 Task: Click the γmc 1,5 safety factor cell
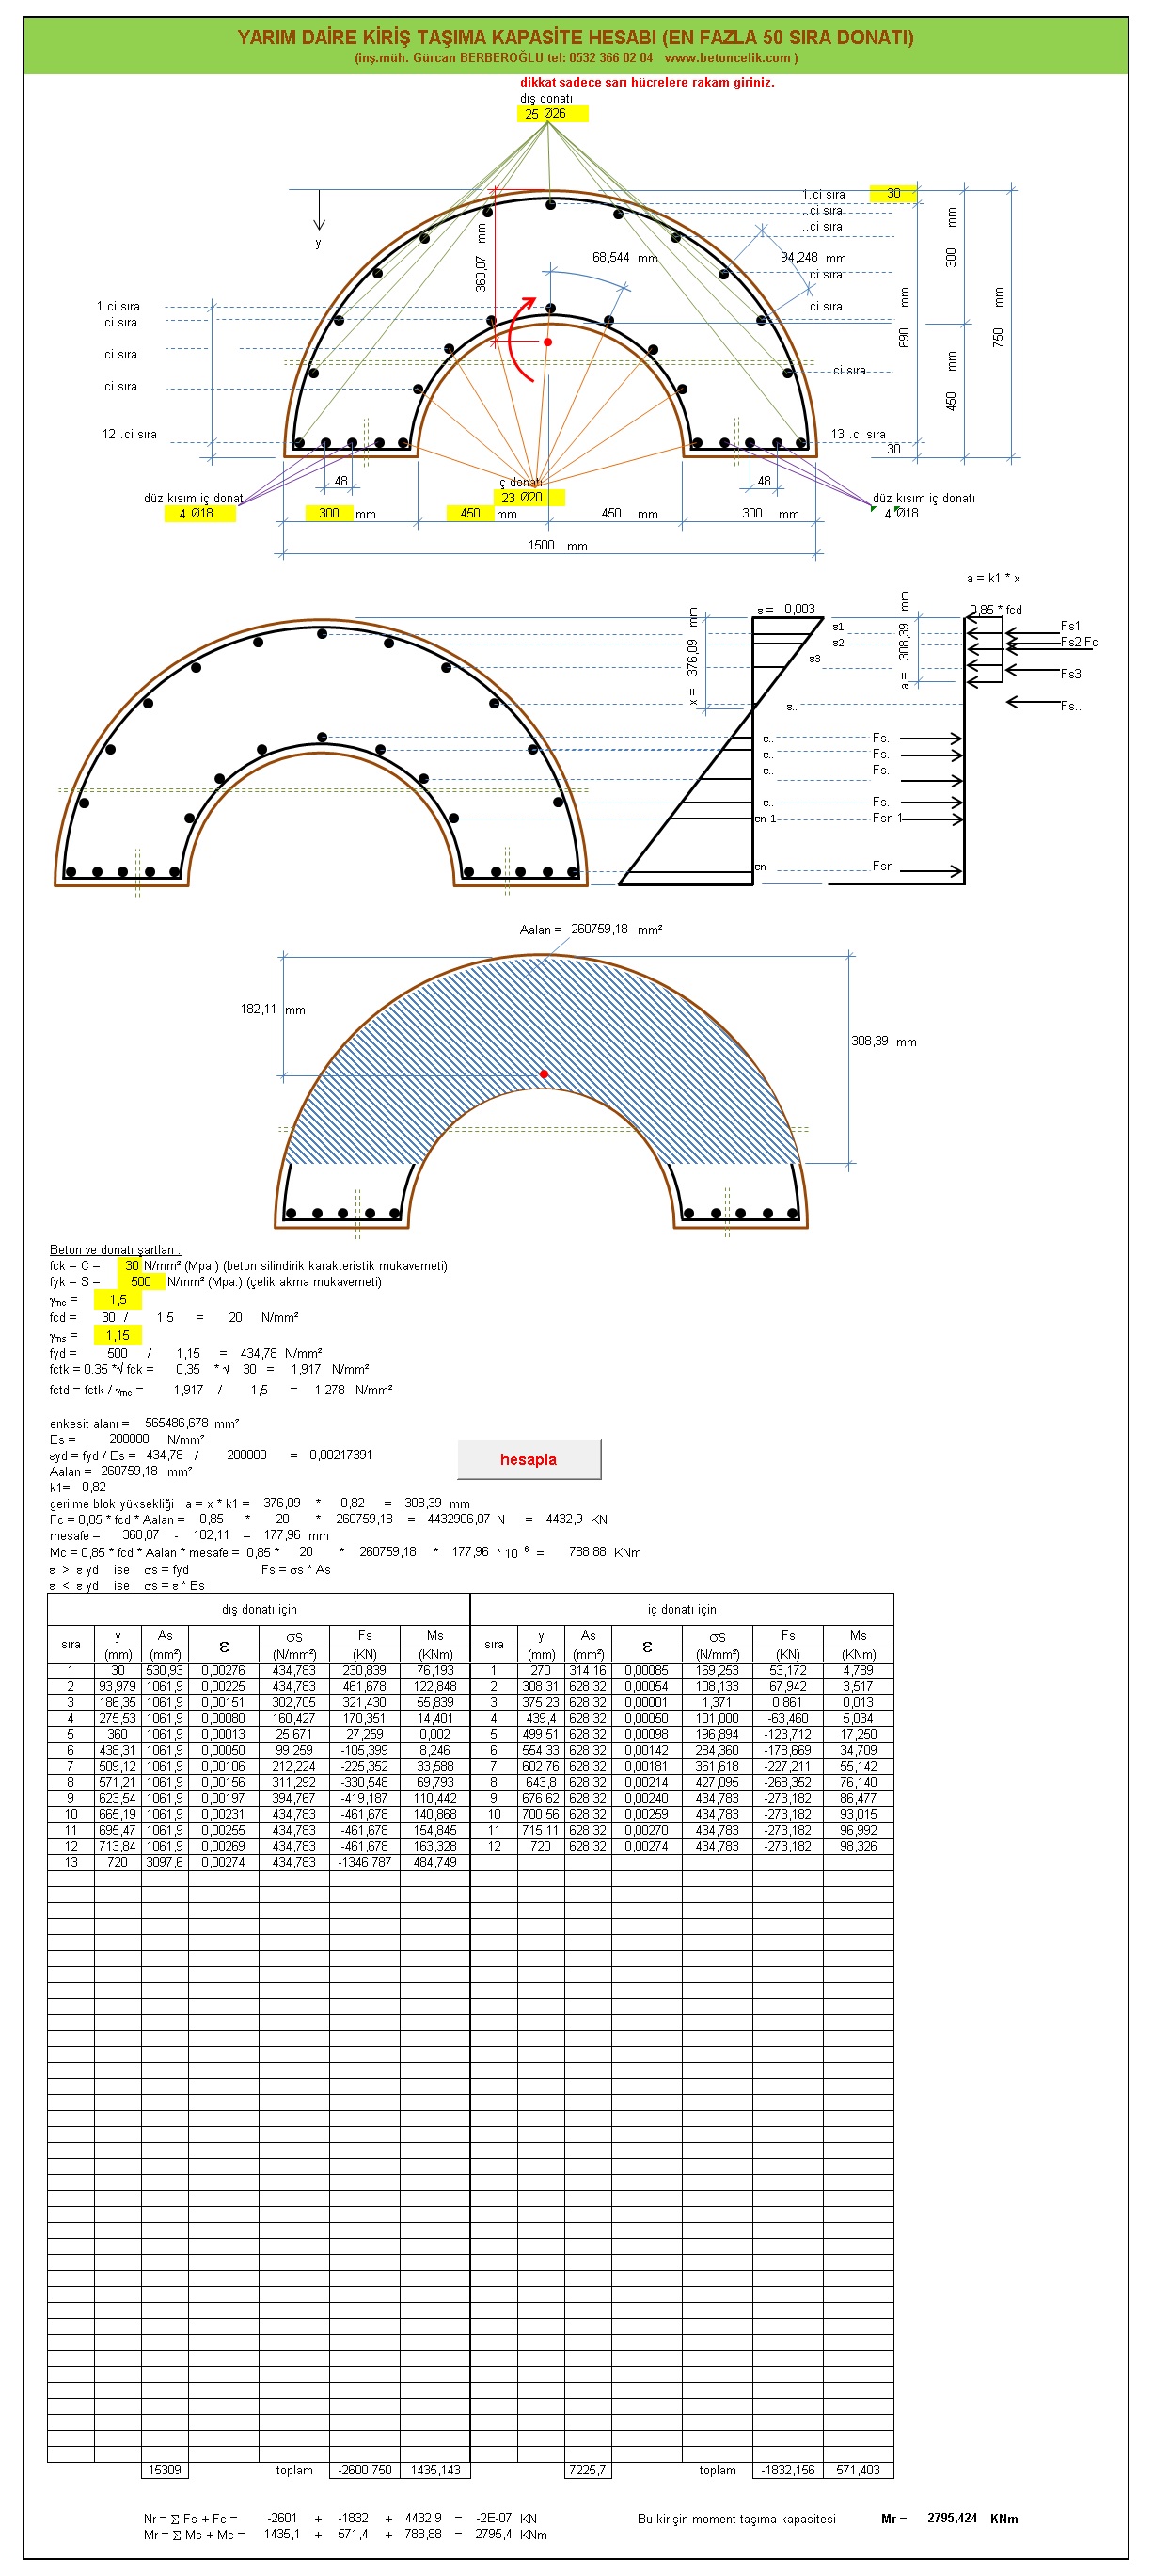(118, 1299)
